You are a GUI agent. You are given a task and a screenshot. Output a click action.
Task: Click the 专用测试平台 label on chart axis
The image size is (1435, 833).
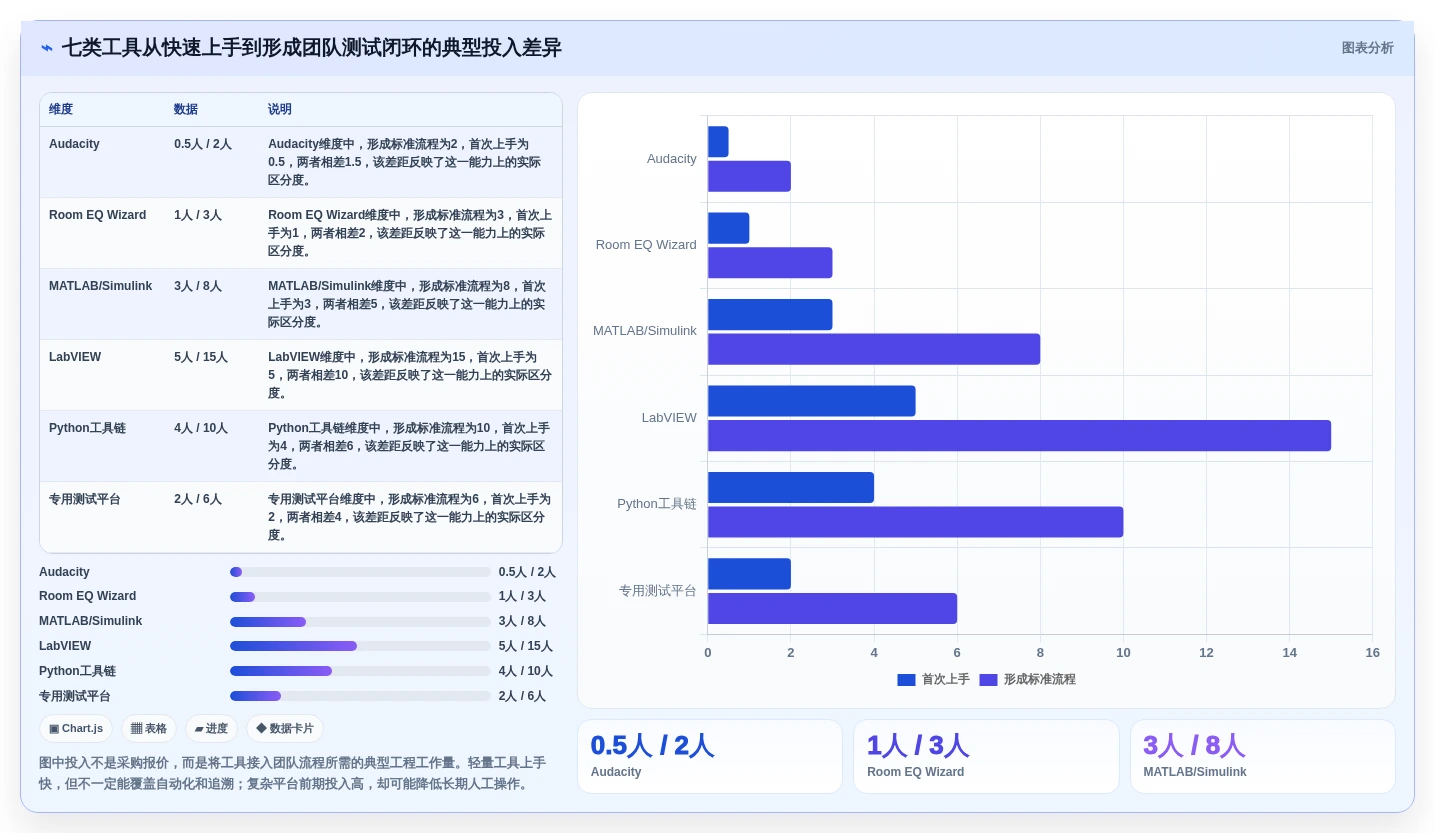(x=657, y=591)
